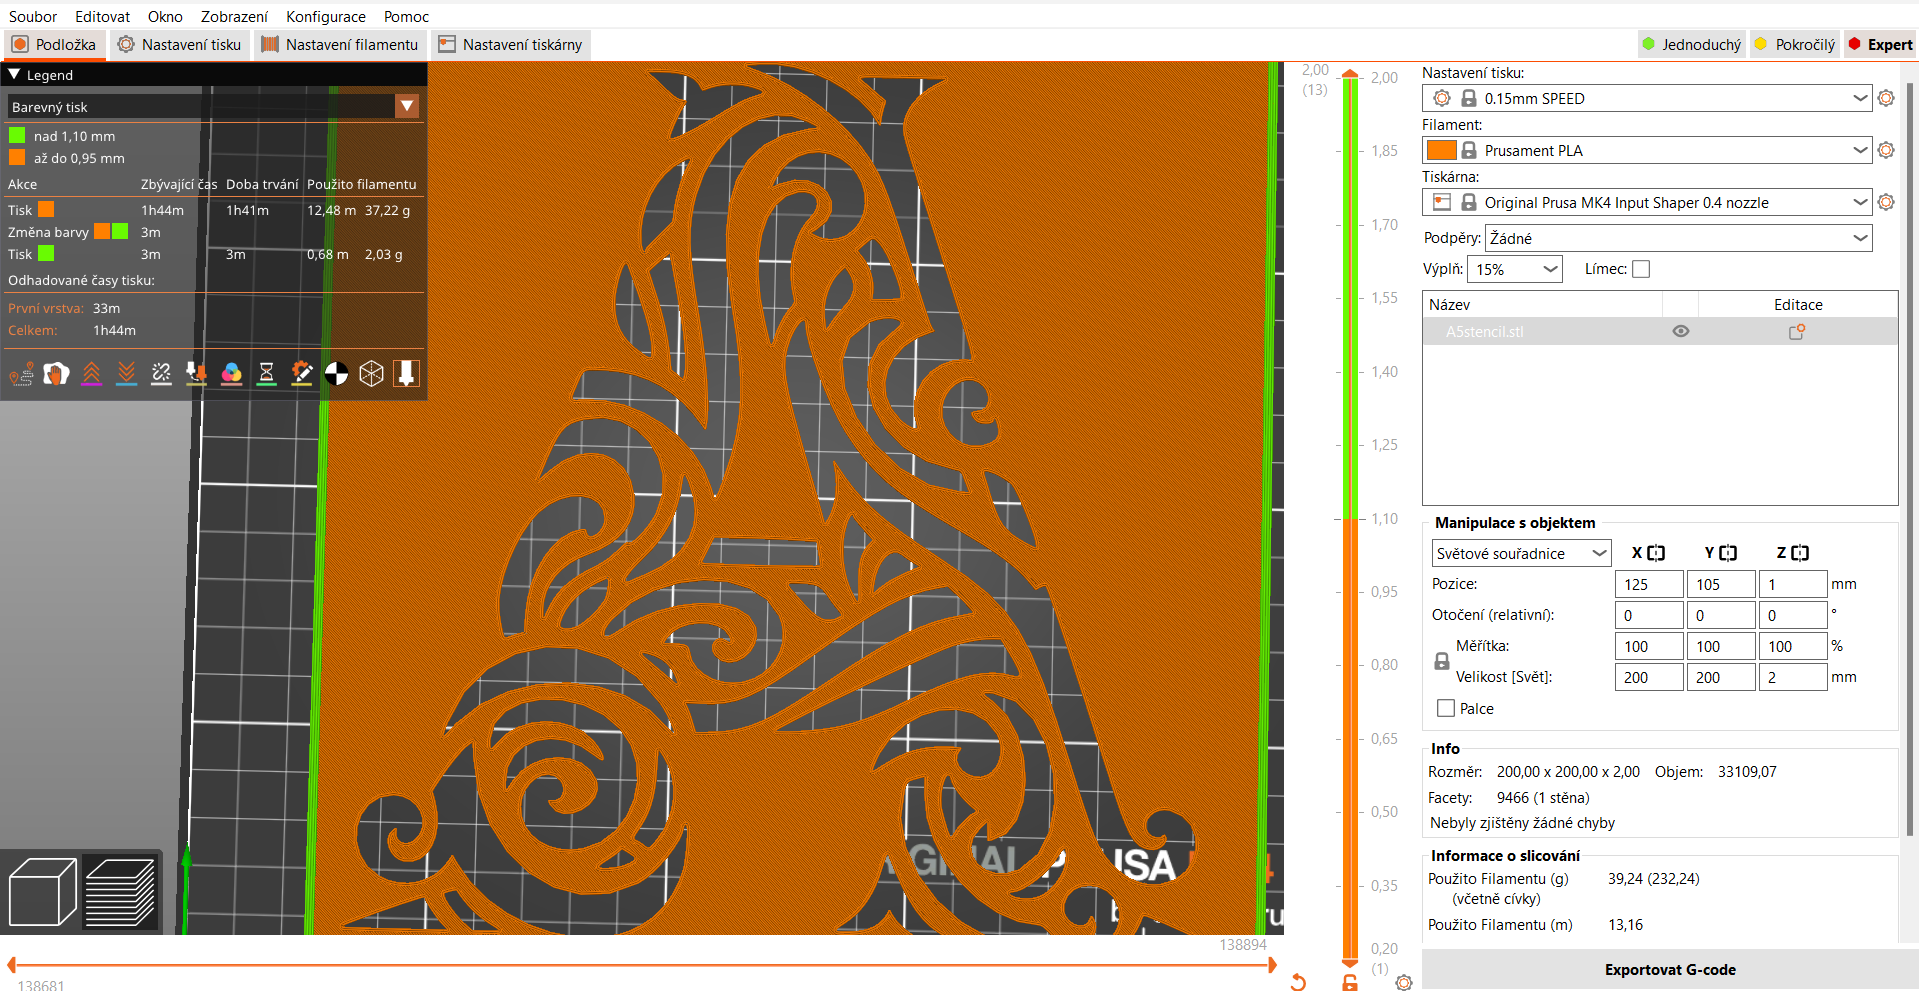Select Pokročilý mode button
Viewport: 1919px width, 991px height.
click(1794, 44)
